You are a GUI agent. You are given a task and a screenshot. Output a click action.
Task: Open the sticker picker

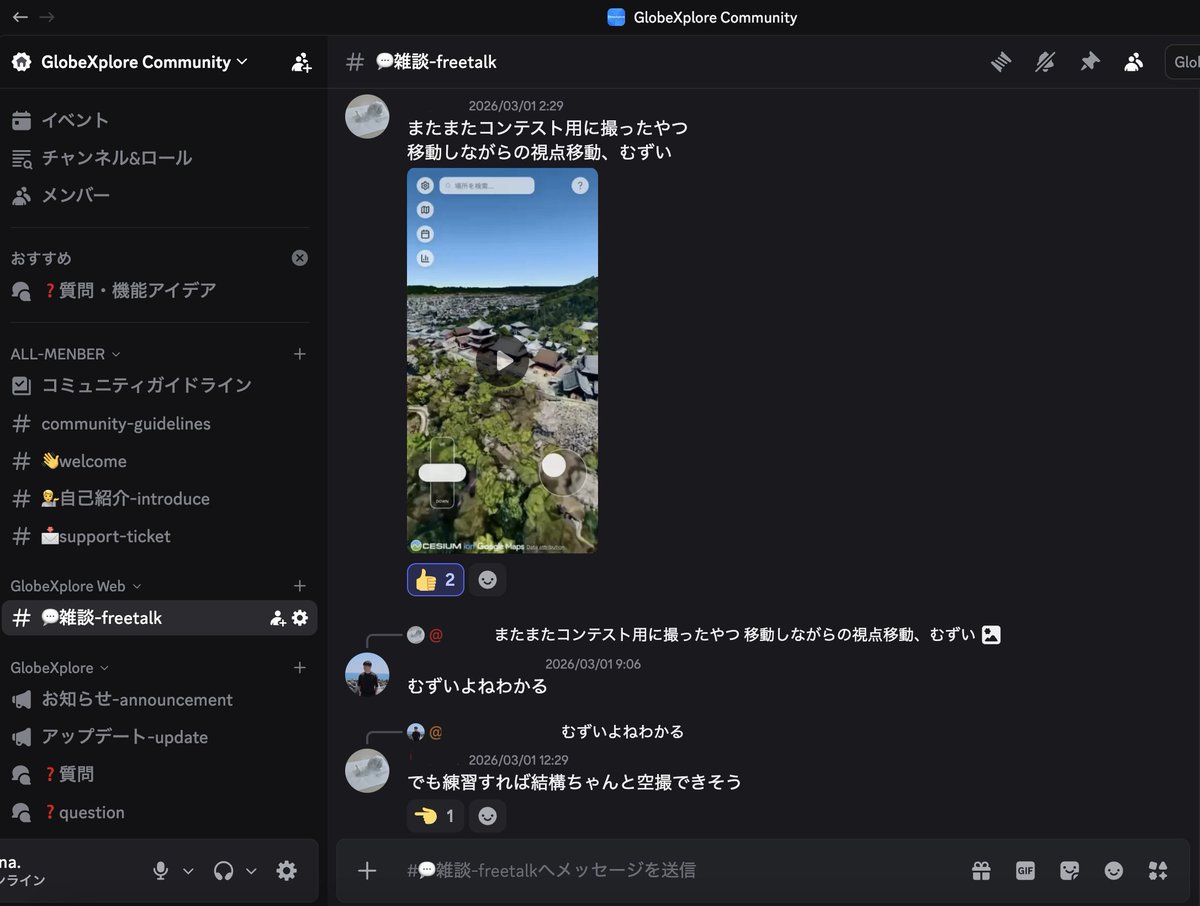1070,871
